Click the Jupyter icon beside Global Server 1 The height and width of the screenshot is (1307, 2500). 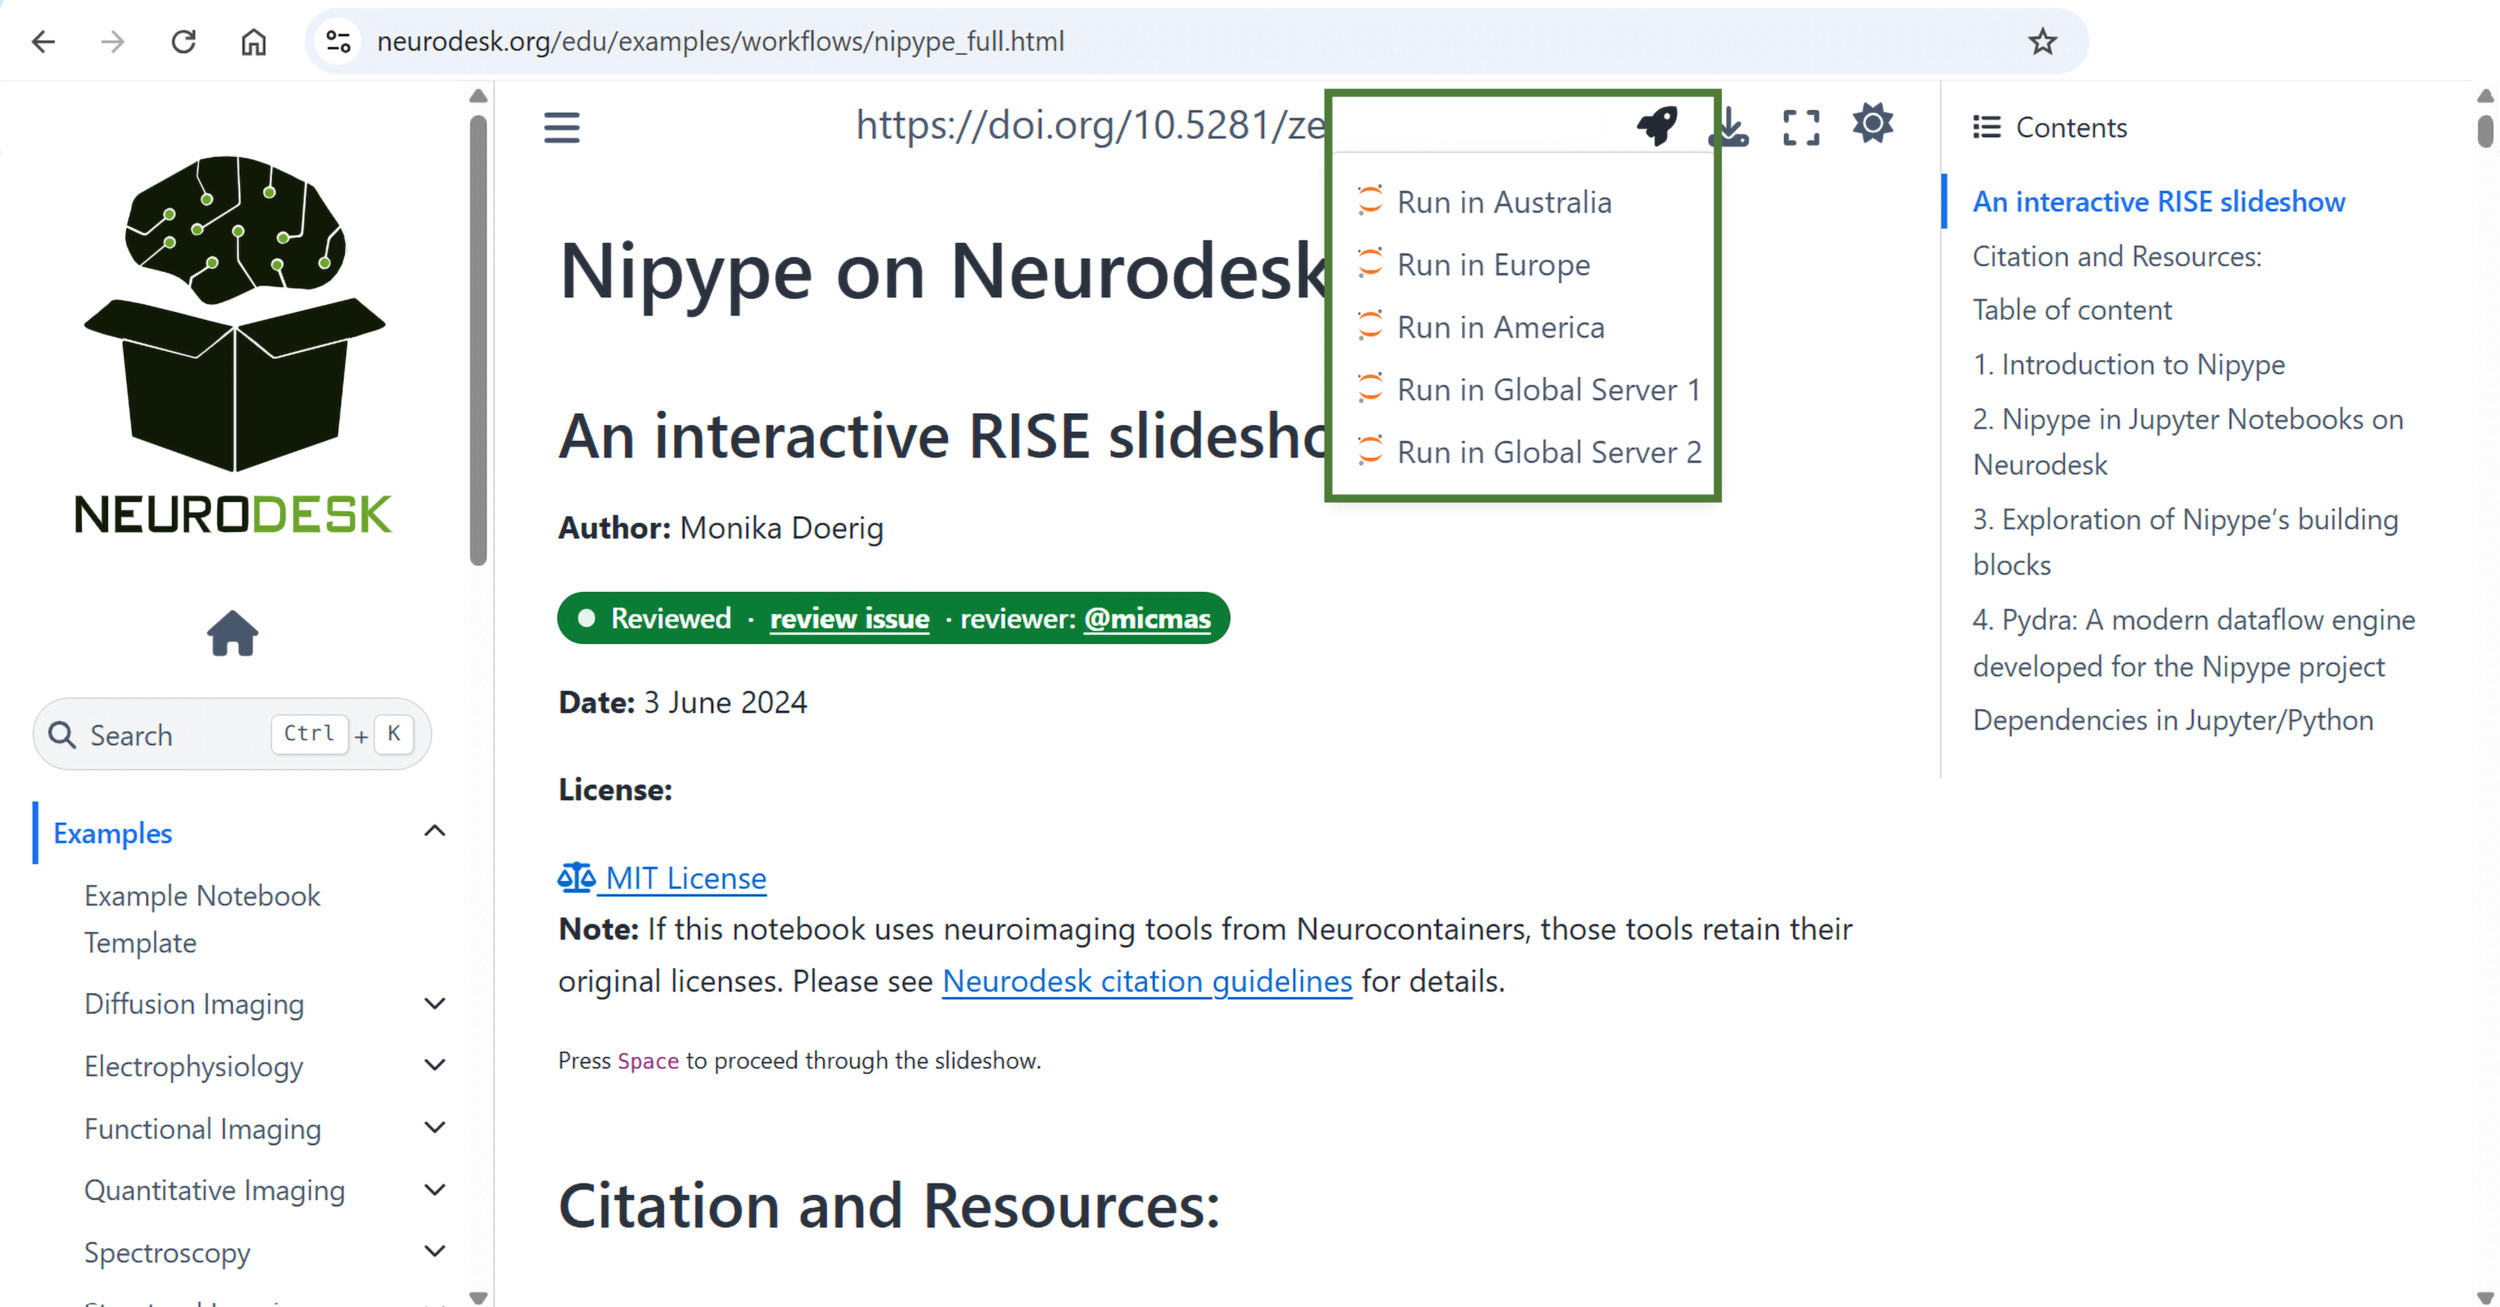click(x=1370, y=388)
